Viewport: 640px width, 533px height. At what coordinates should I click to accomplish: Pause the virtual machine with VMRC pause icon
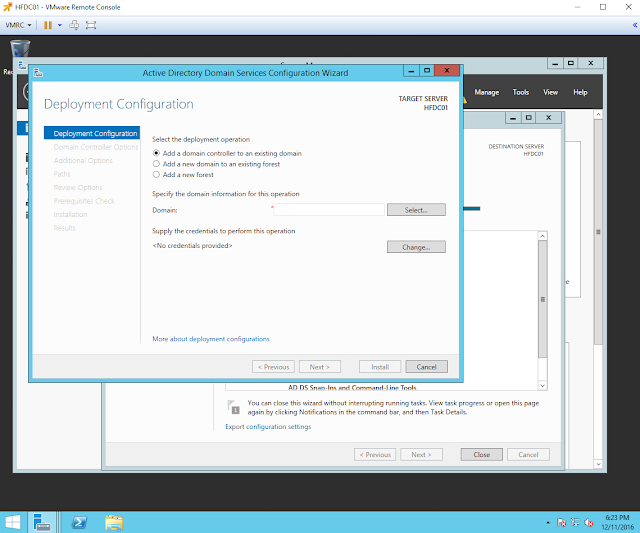coord(48,25)
